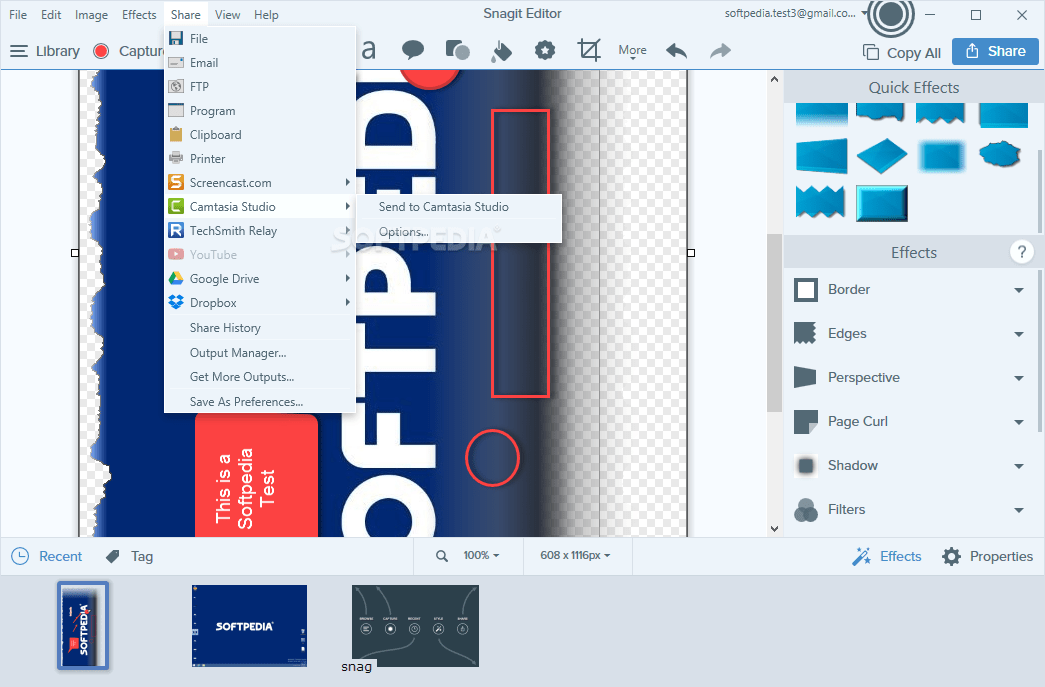
Task: Show Recent captures clock icon
Action: click(20, 556)
